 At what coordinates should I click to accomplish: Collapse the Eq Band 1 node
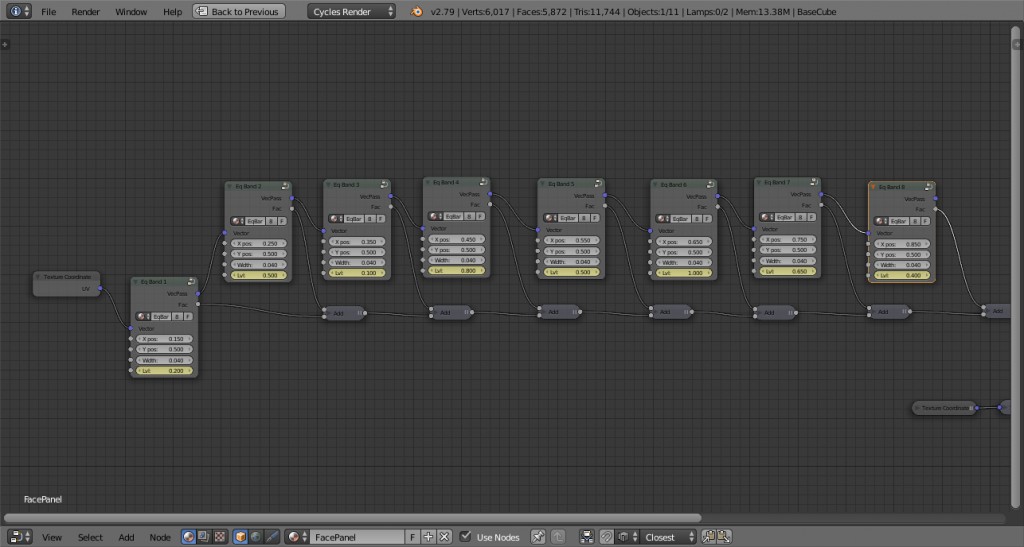(x=135, y=282)
